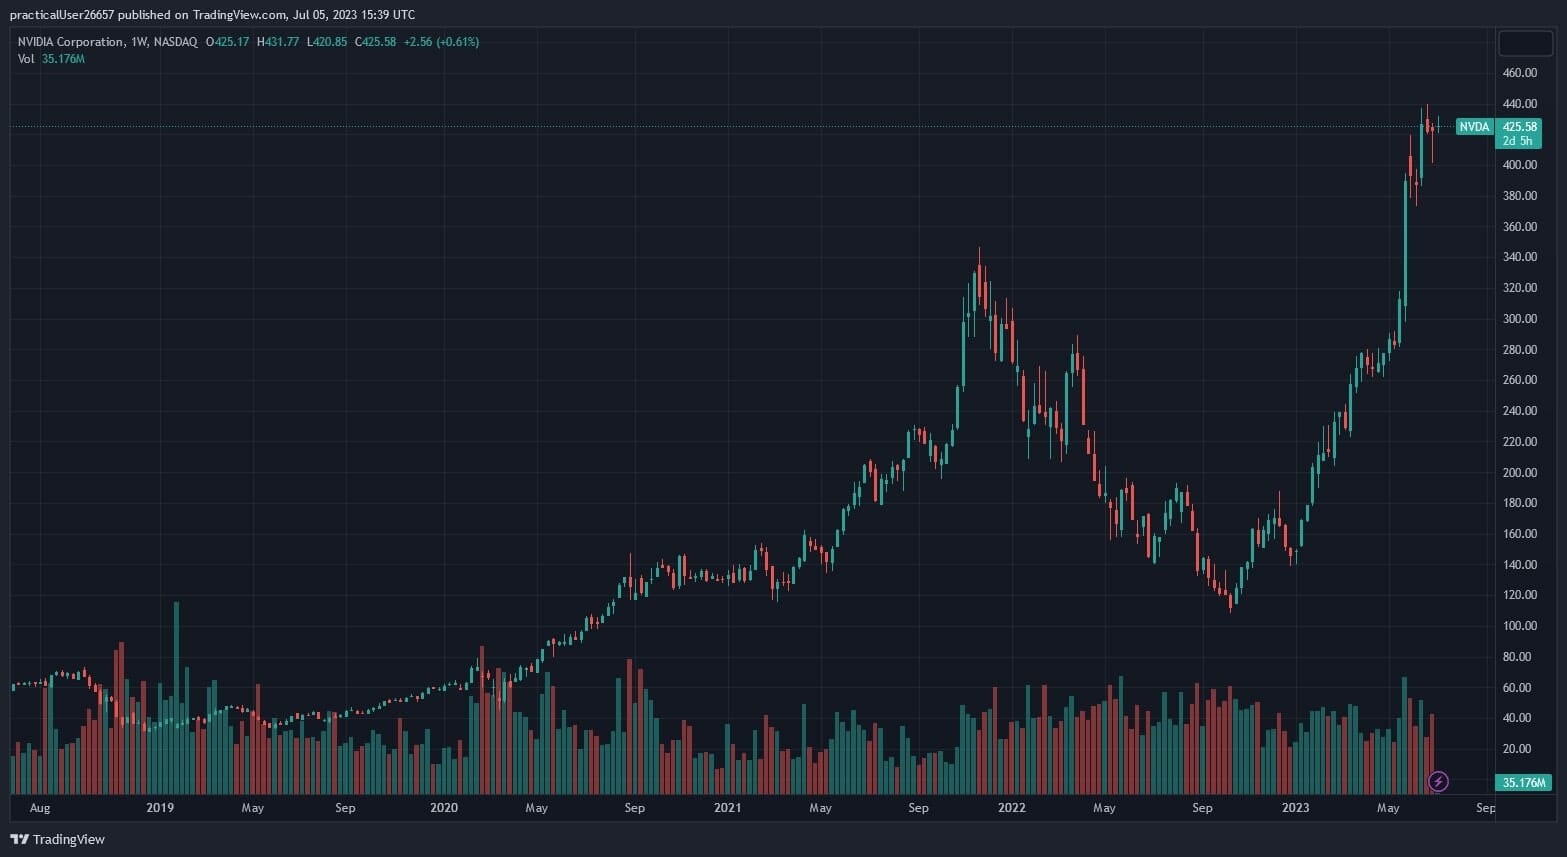Click the 1W interval in the chart legend
Screen dimensions: 1567x857
click(x=139, y=42)
